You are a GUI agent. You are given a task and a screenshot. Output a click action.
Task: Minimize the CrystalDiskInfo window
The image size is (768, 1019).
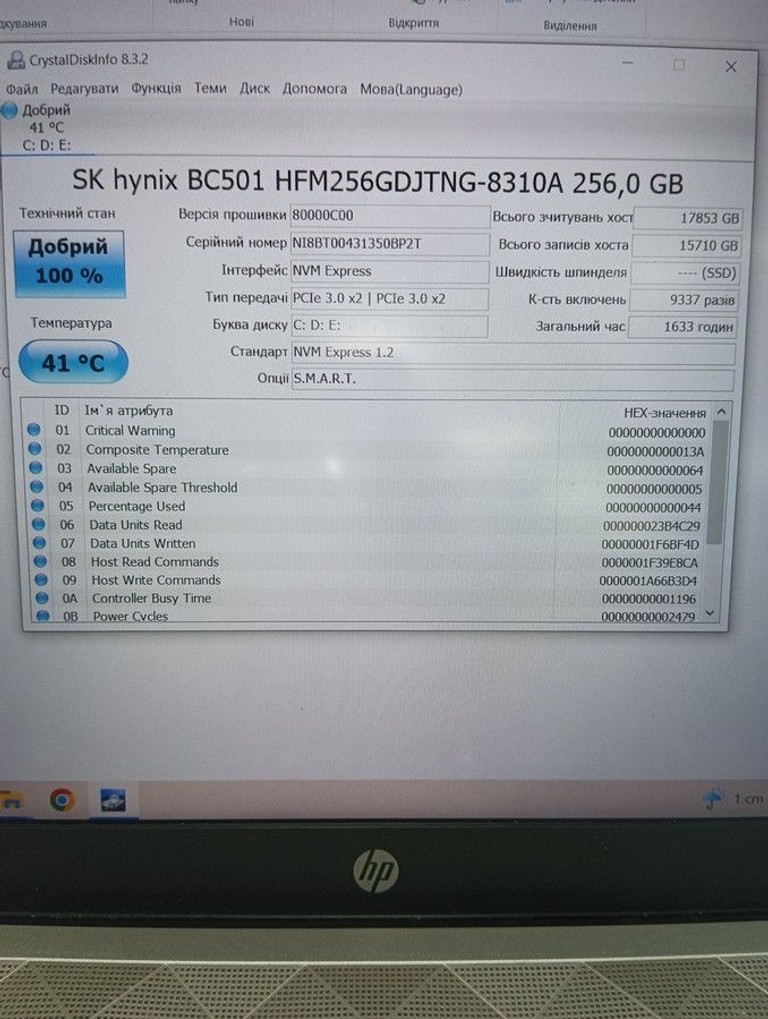(x=628, y=63)
